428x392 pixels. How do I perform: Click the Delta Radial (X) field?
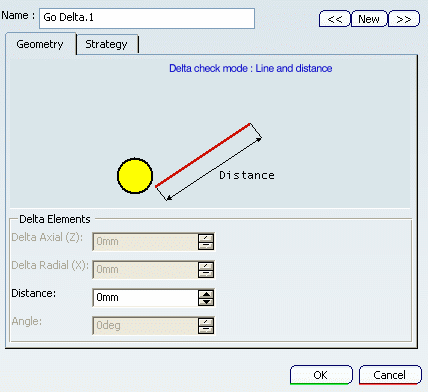(145, 269)
